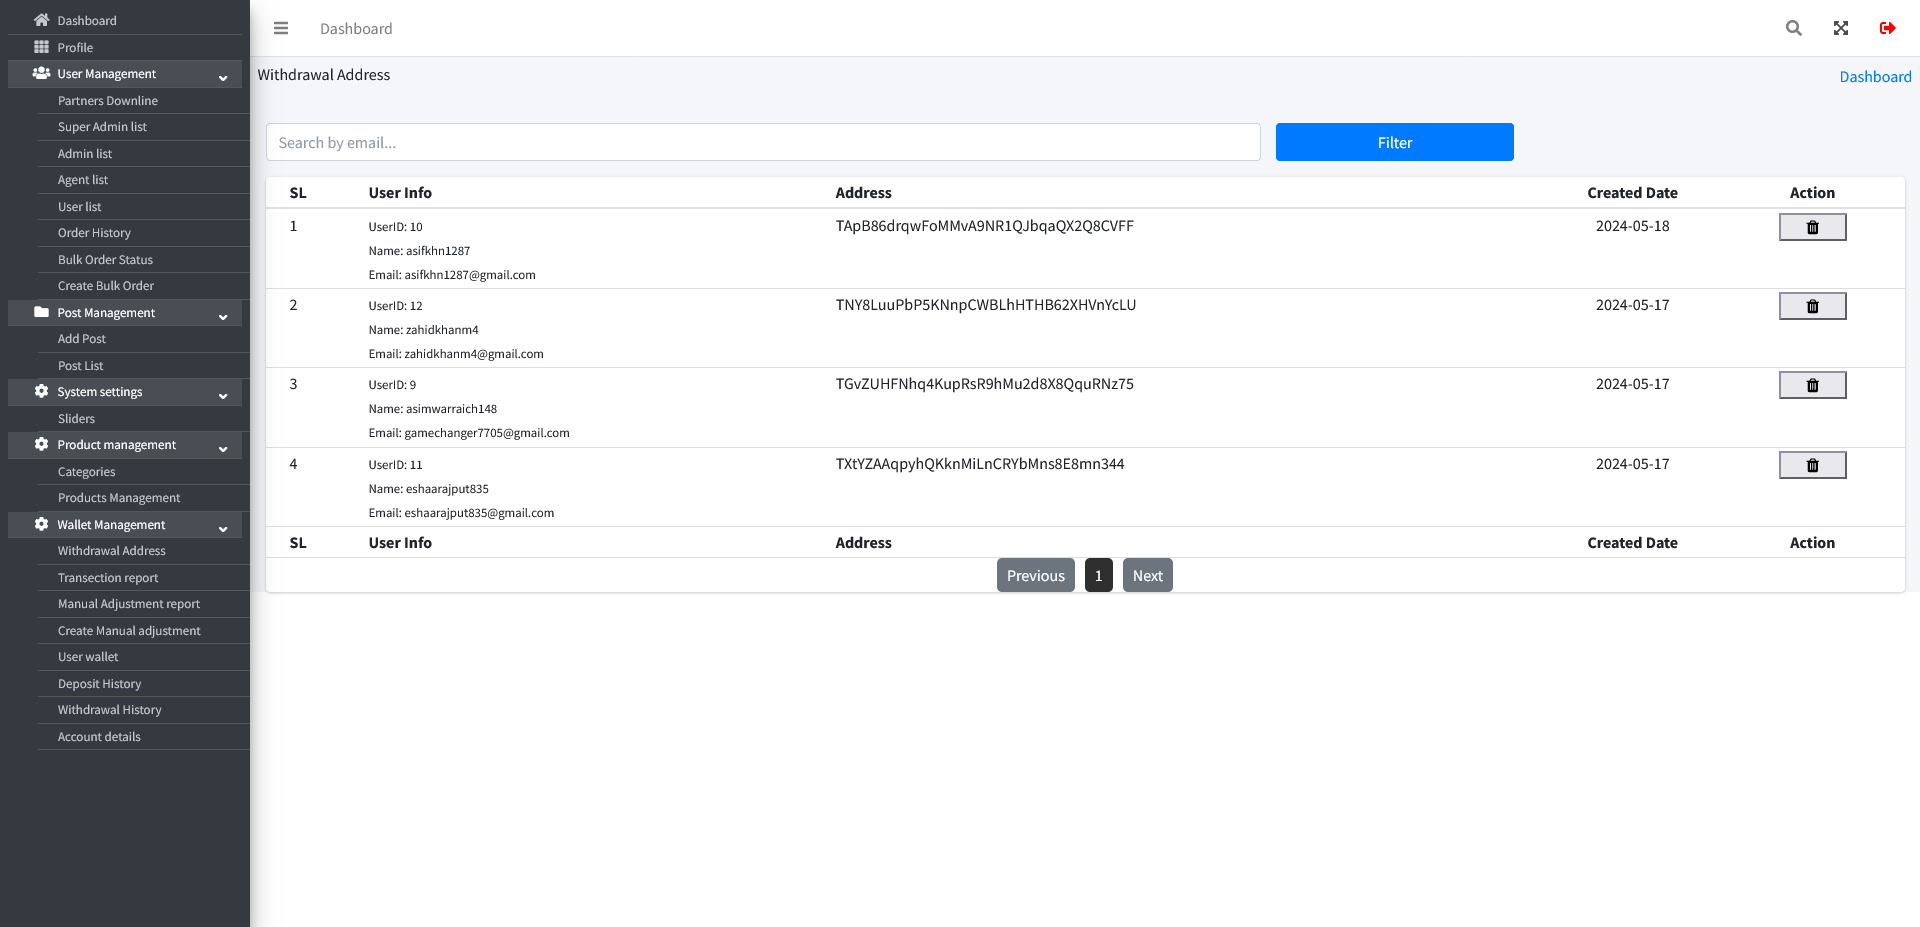
Task: Focus the Search by email field
Action: tap(763, 142)
